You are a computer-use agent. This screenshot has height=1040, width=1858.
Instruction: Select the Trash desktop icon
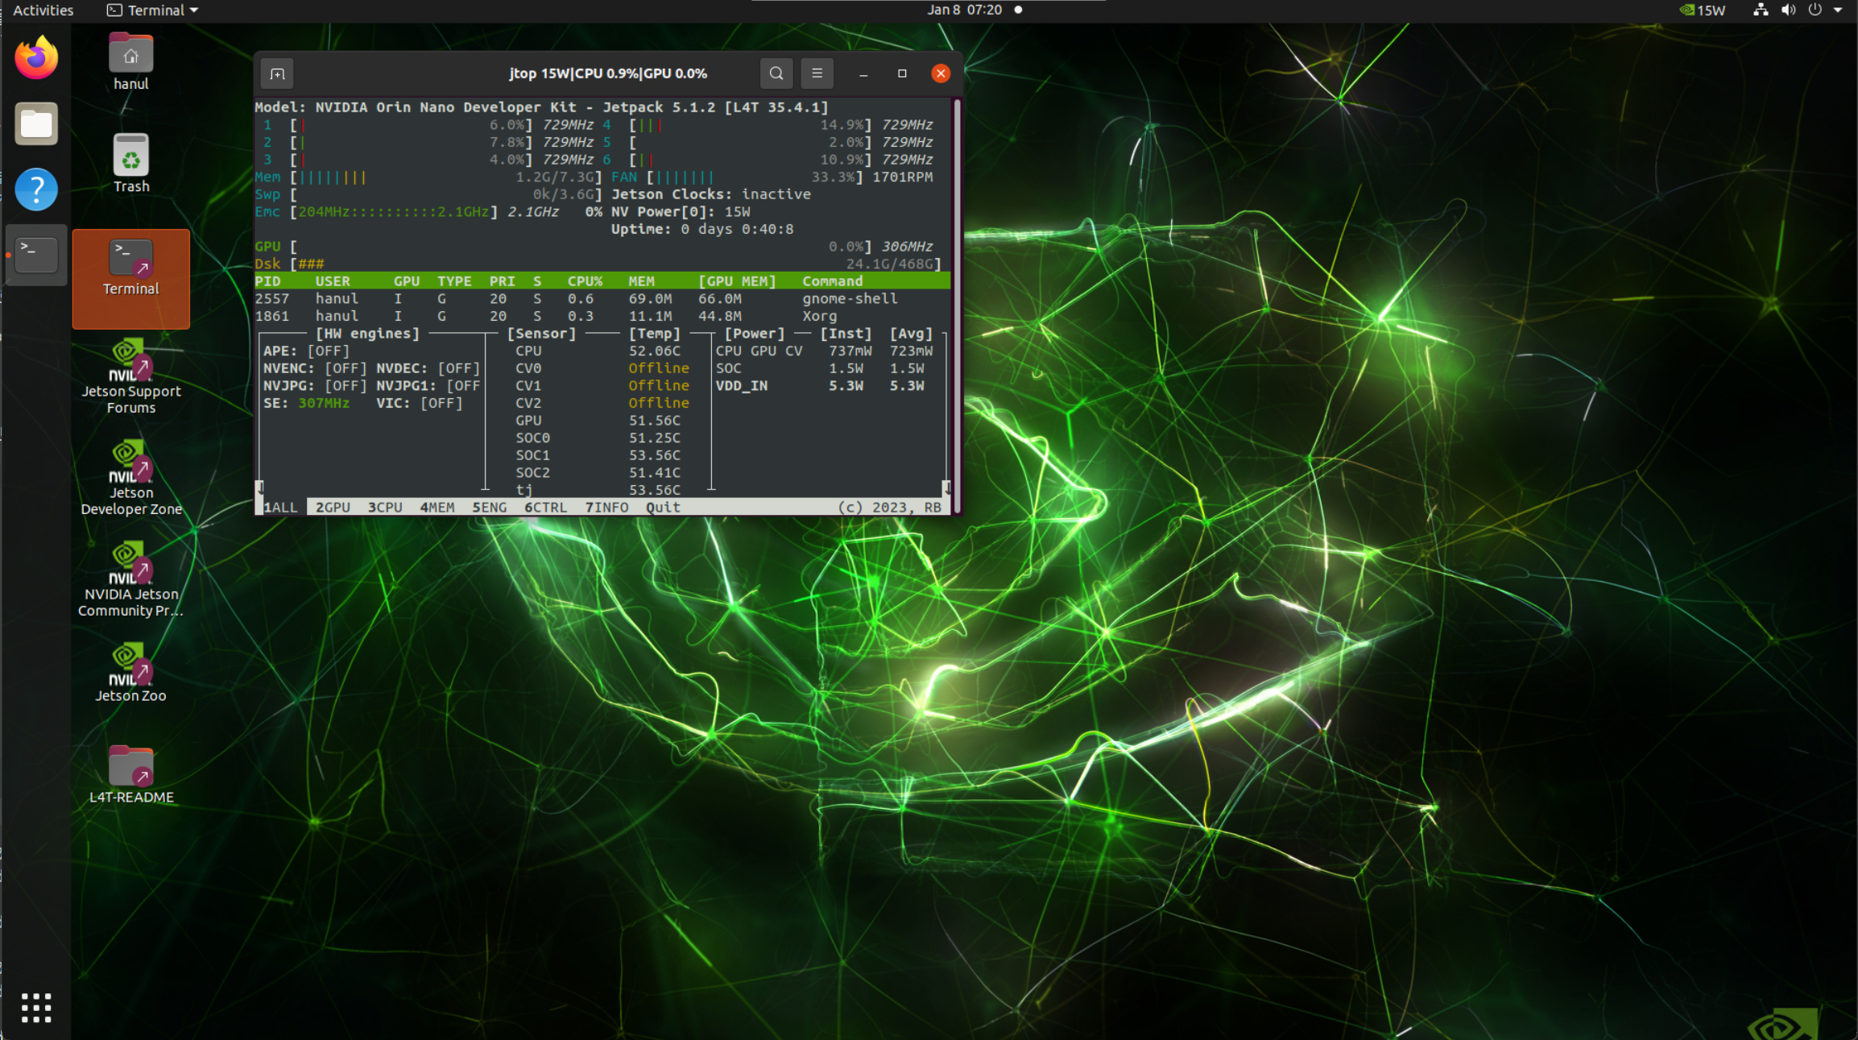pyautogui.click(x=131, y=163)
